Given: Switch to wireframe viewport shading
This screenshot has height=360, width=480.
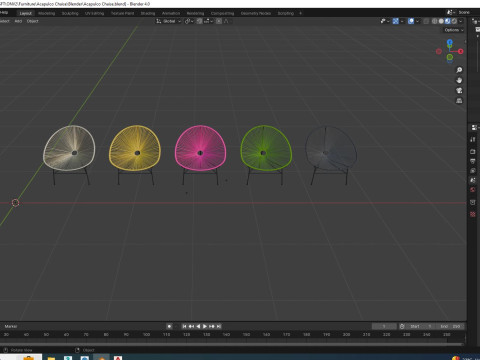Looking at the screenshot, I should click(x=435, y=21).
